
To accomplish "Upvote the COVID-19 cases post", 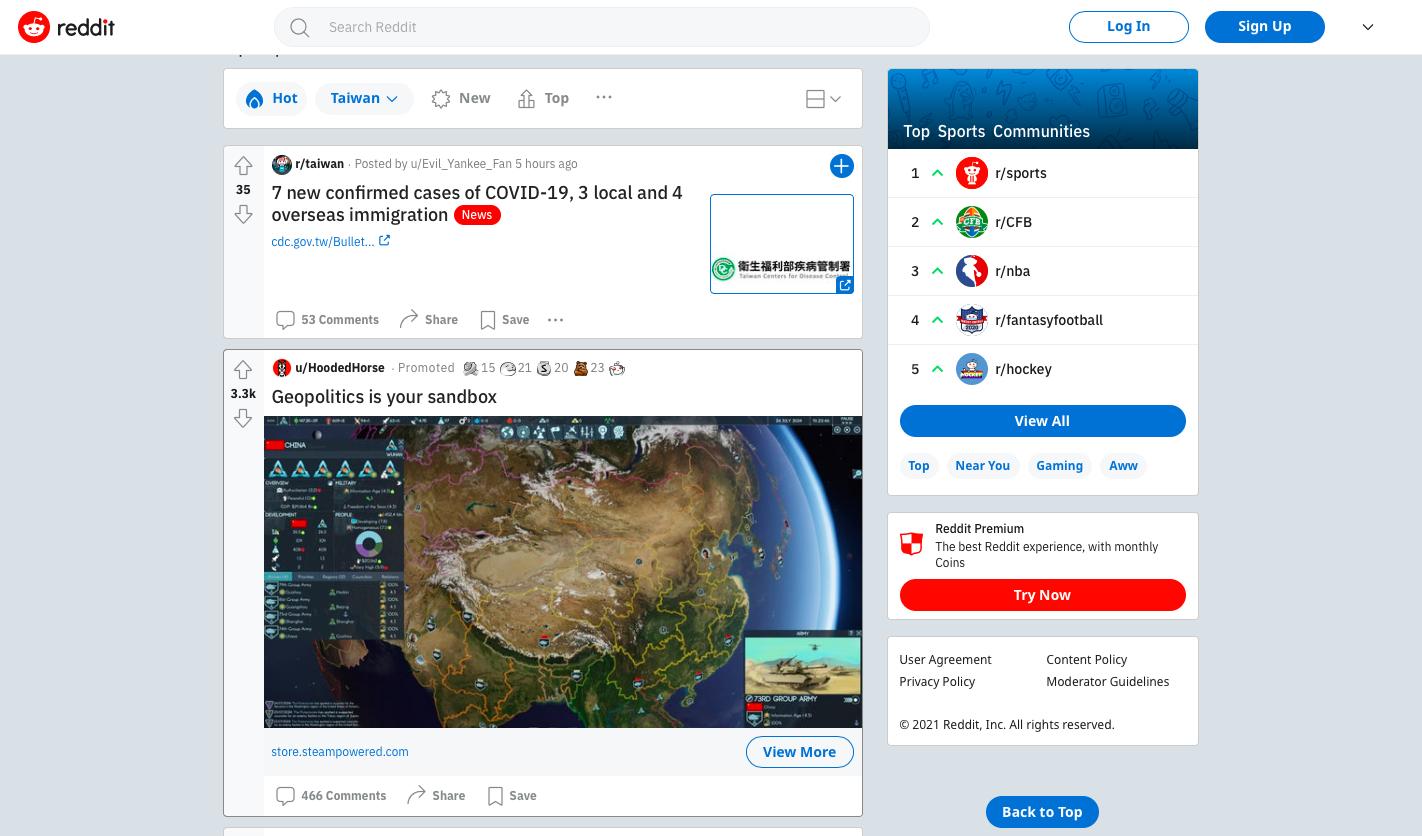I will [243, 166].
